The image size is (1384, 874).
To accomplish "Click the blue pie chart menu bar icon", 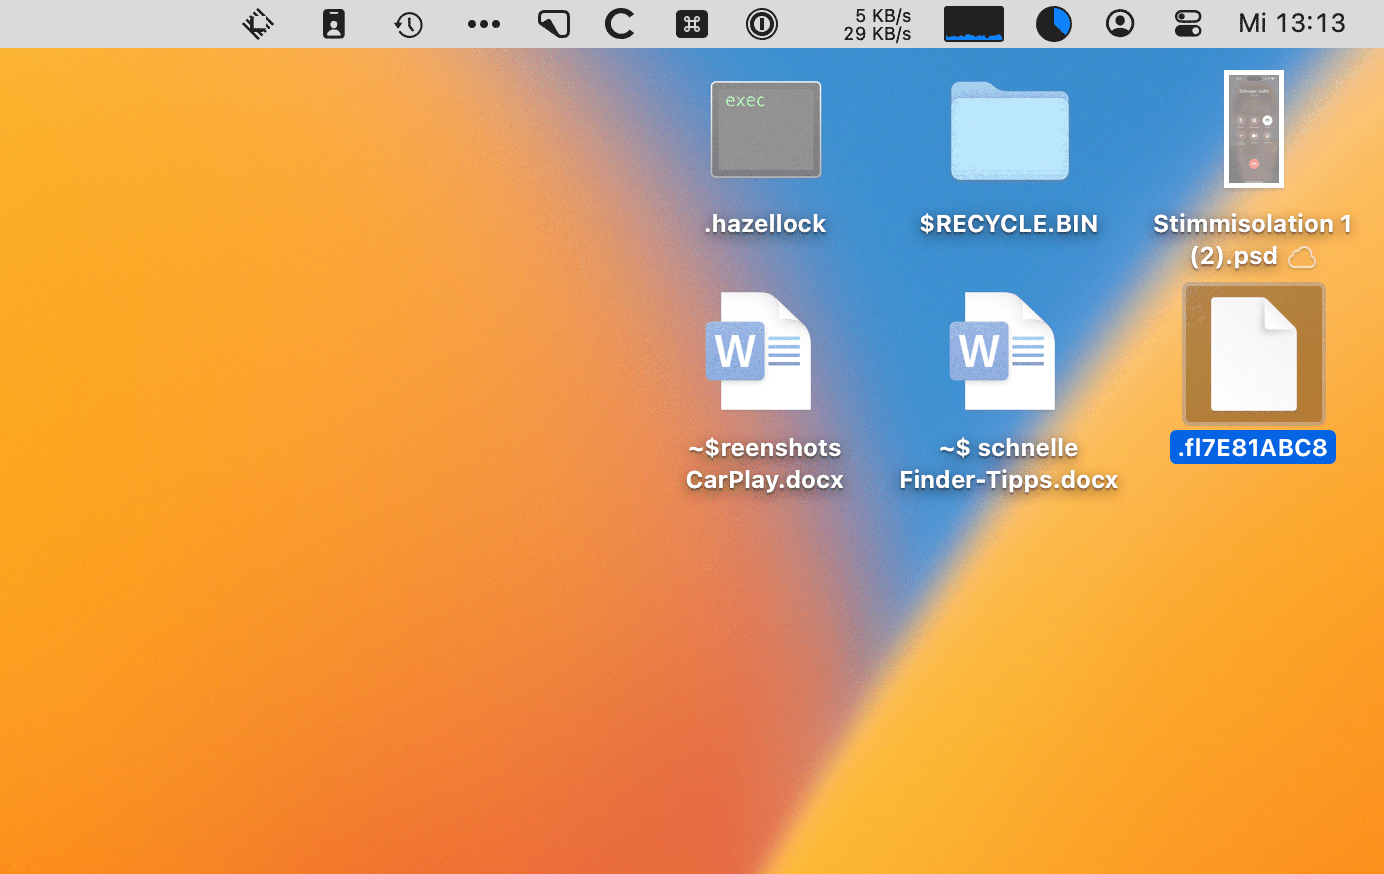I will pos(1053,24).
